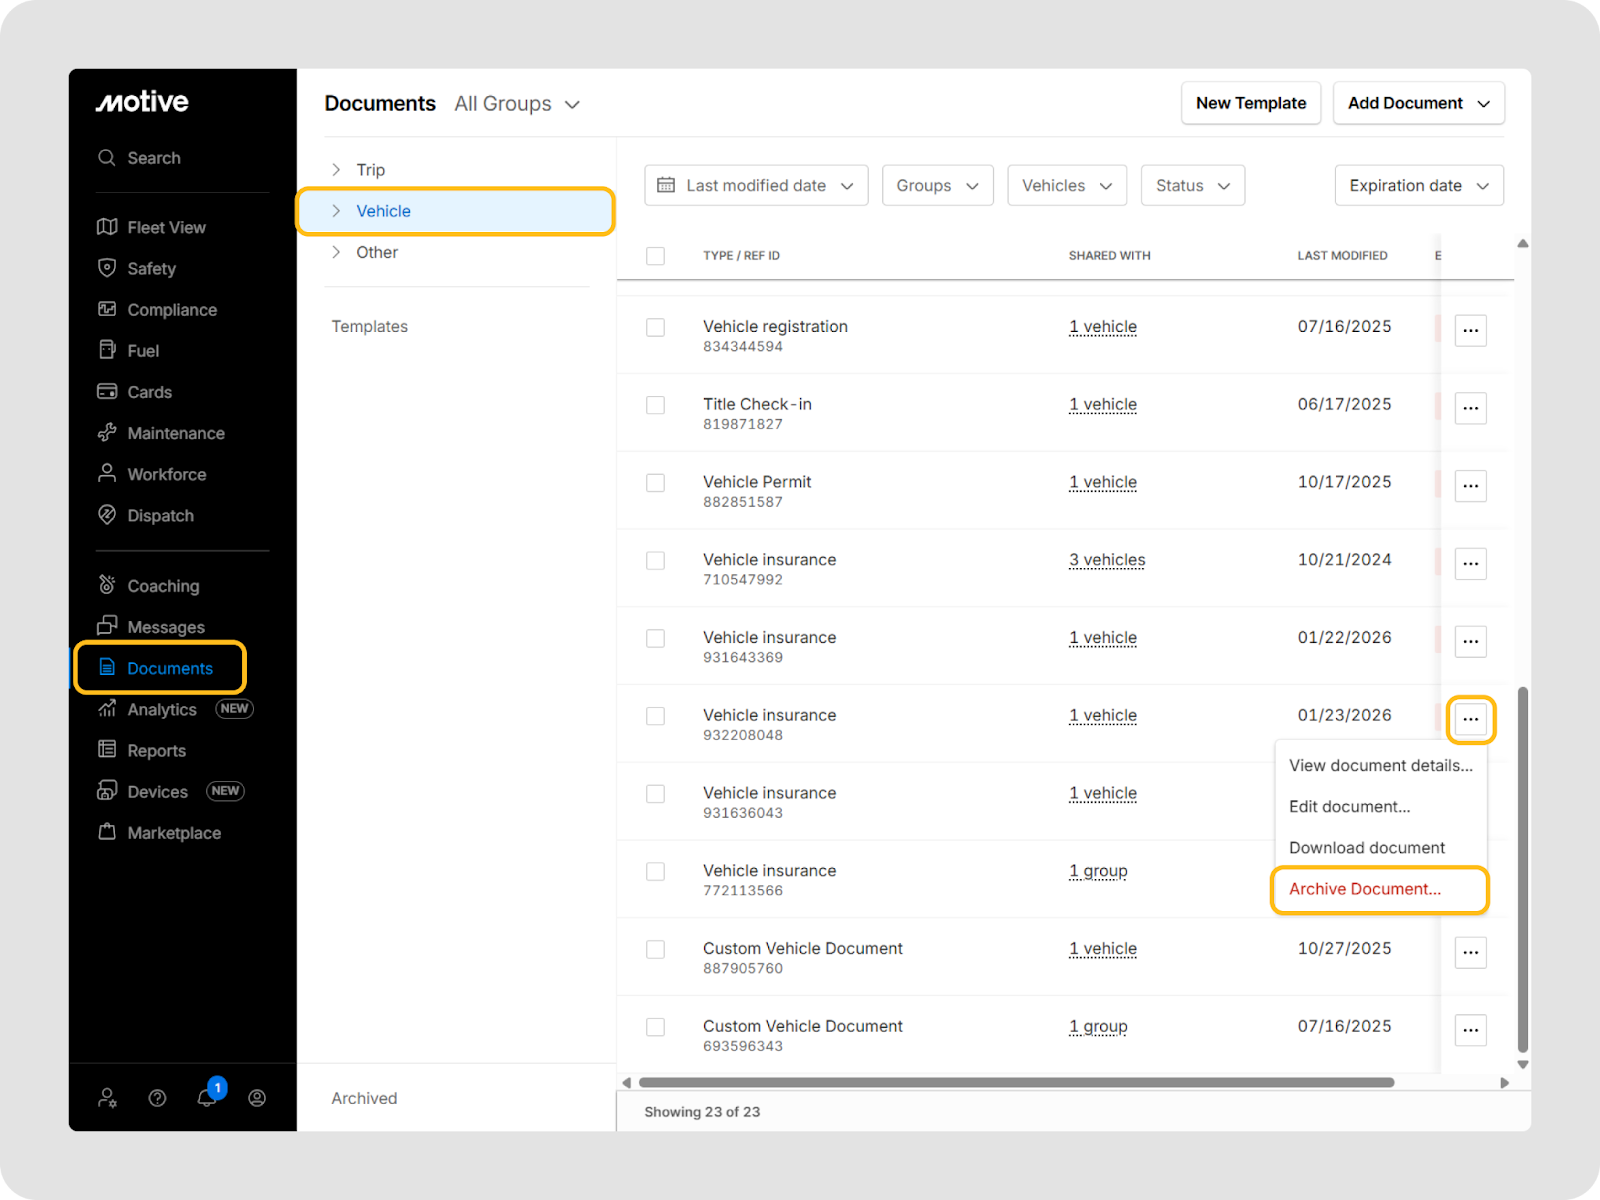The image size is (1600, 1200).
Task: Open user profile icon in sidebar footer
Action: point(257,1098)
